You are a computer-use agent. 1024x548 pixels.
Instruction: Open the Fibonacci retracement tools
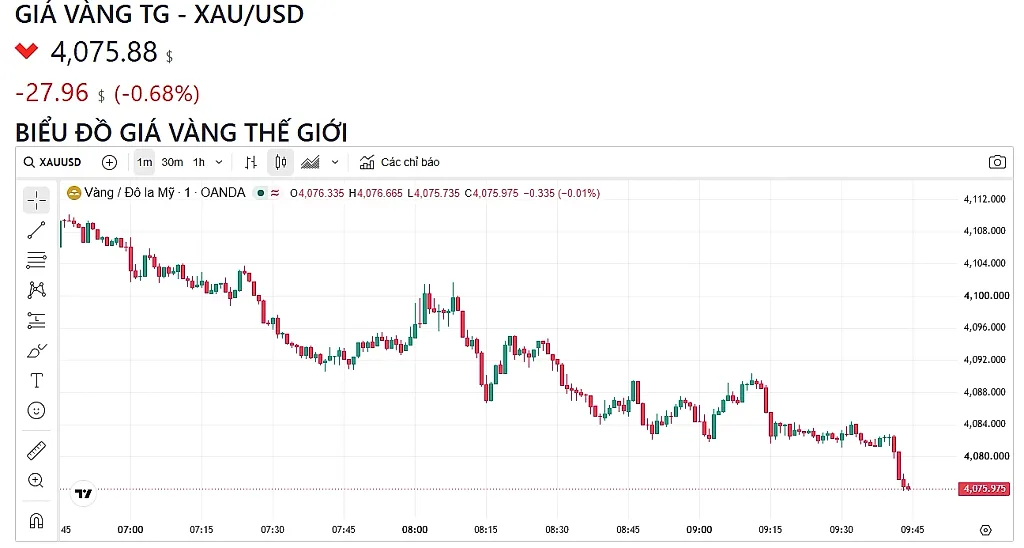tap(37, 260)
